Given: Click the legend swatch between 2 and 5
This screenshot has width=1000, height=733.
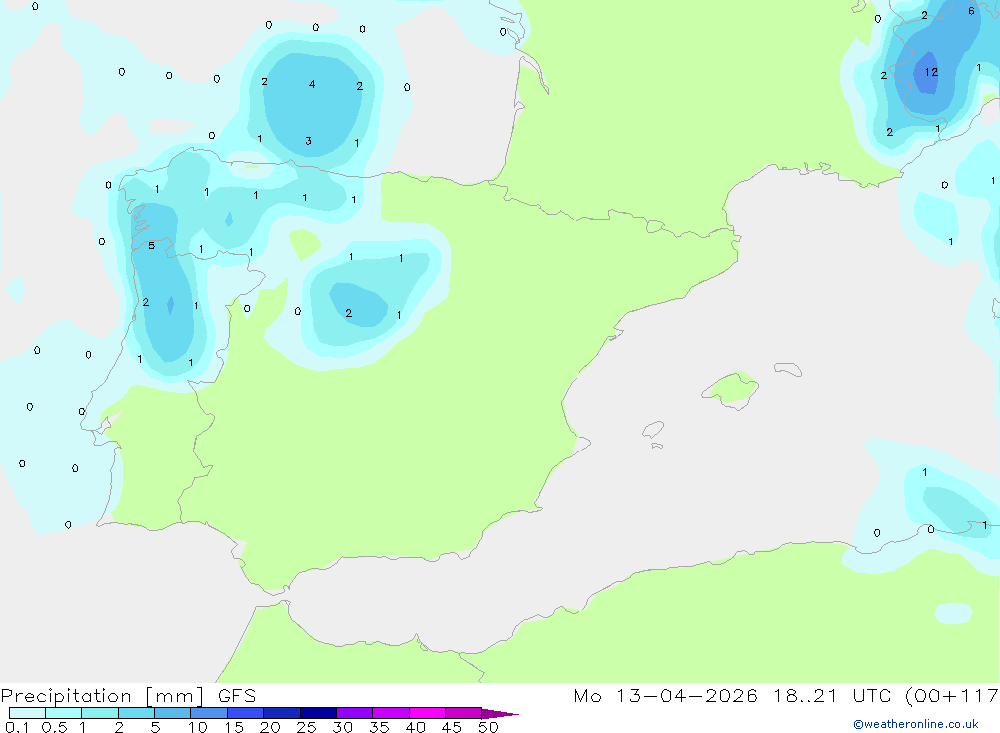Looking at the screenshot, I should point(136,713).
